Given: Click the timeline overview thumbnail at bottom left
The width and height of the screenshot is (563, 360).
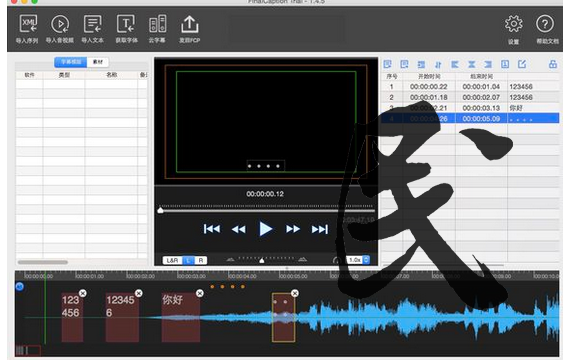Looking at the screenshot, I should tap(28, 350).
